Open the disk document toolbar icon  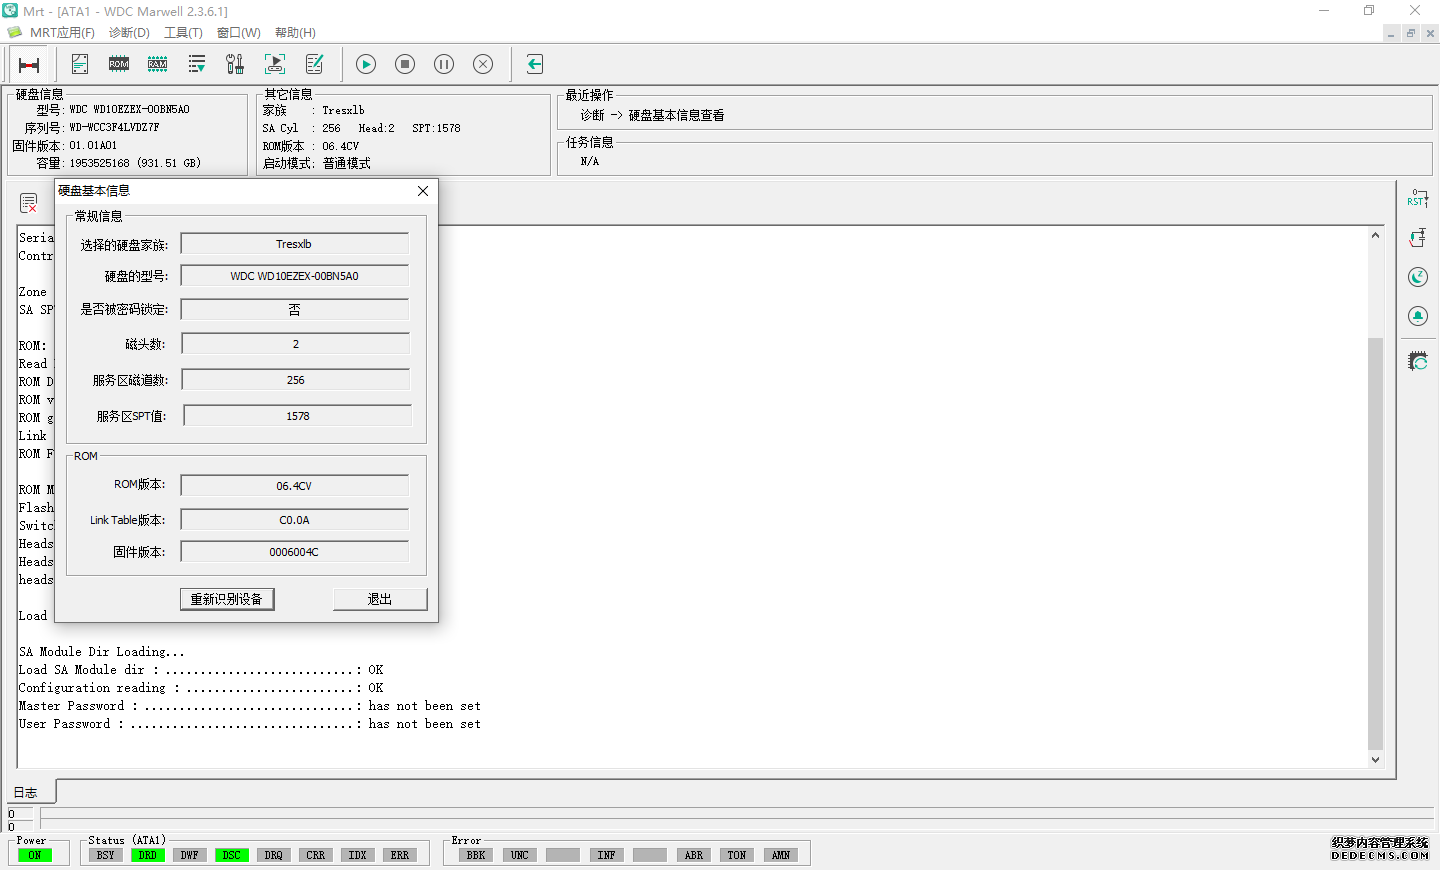pyautogui.click(x=80, y=64)
